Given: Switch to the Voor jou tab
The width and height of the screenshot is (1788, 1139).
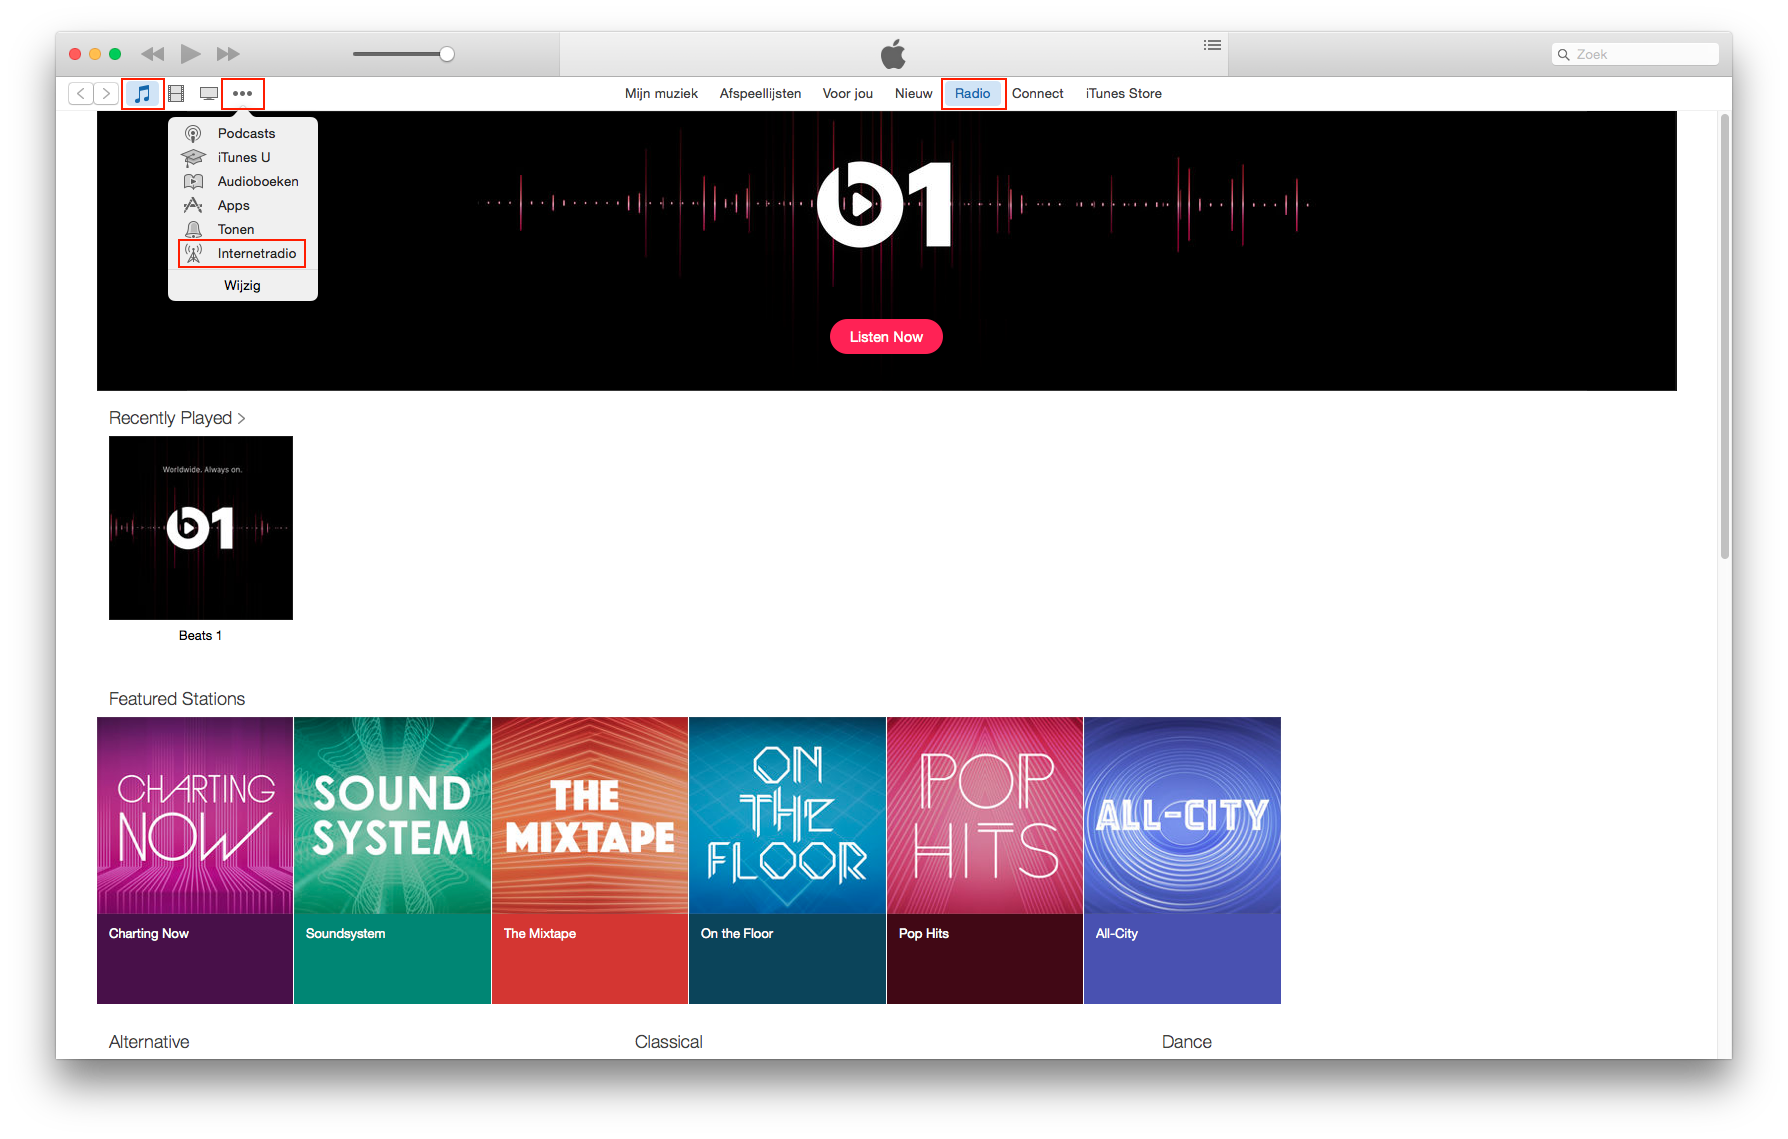Looking at the screenshot, I should click(x=847, y=93).
